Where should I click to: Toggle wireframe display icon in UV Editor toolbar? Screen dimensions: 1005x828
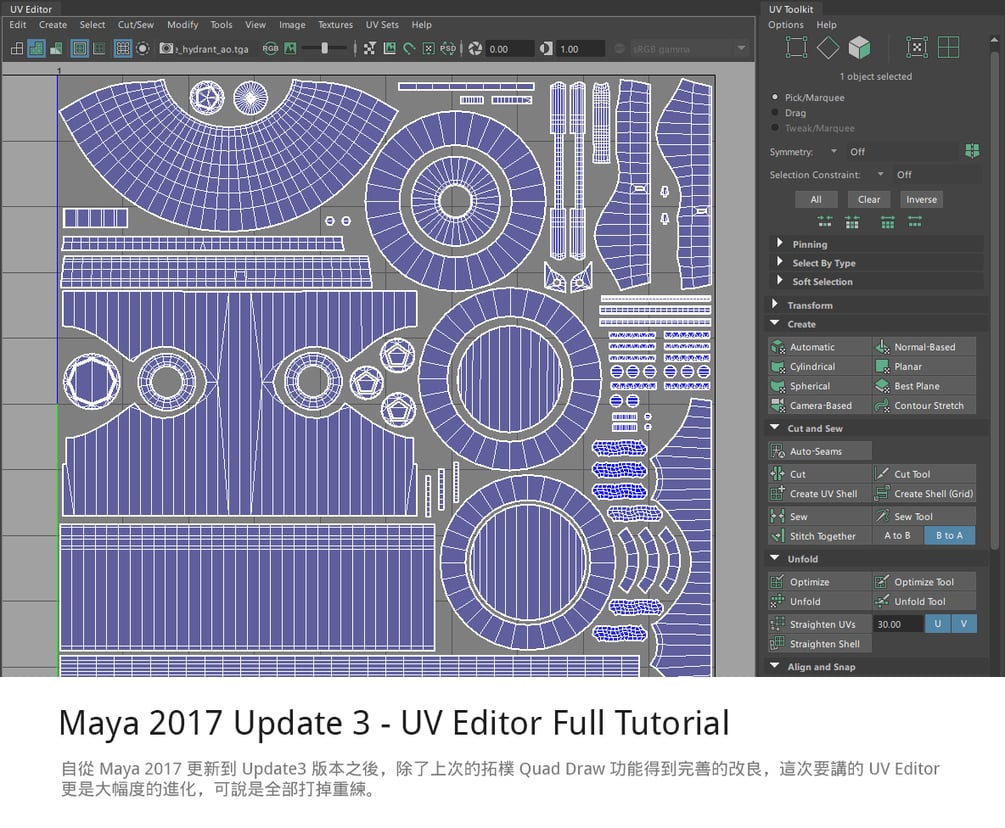pyautogui.click(x=17, y=49)
